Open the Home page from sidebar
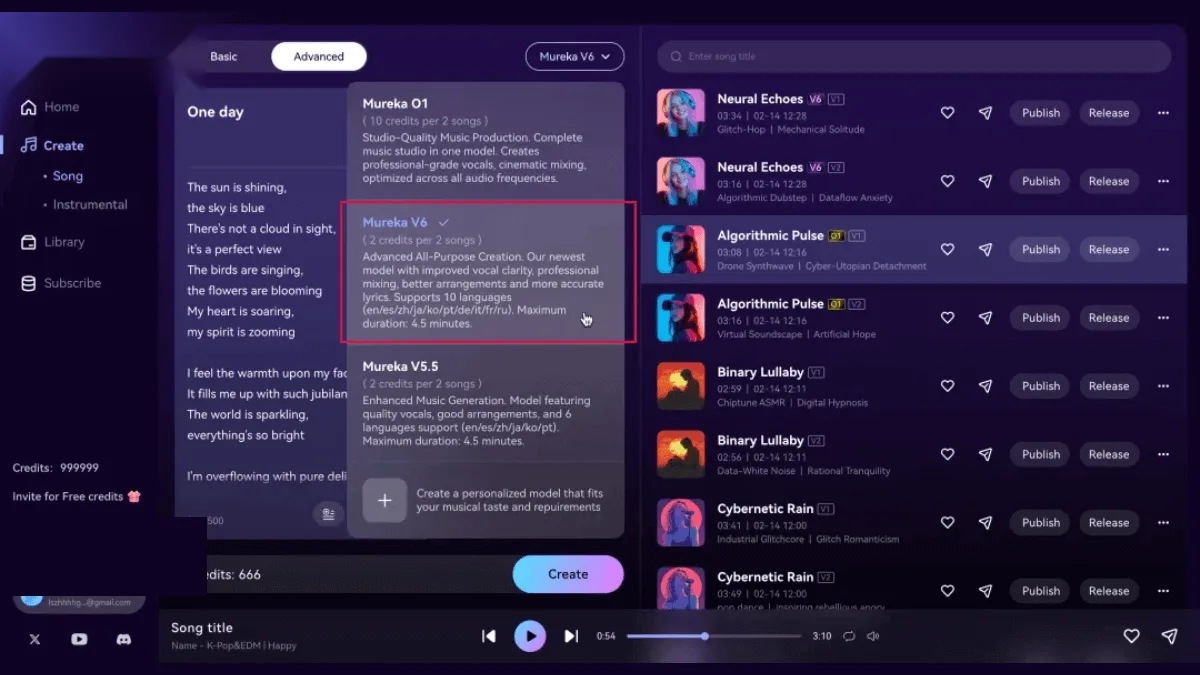Image resolution: width=1200 pixels, height=675 pixels. click(50, 107)
